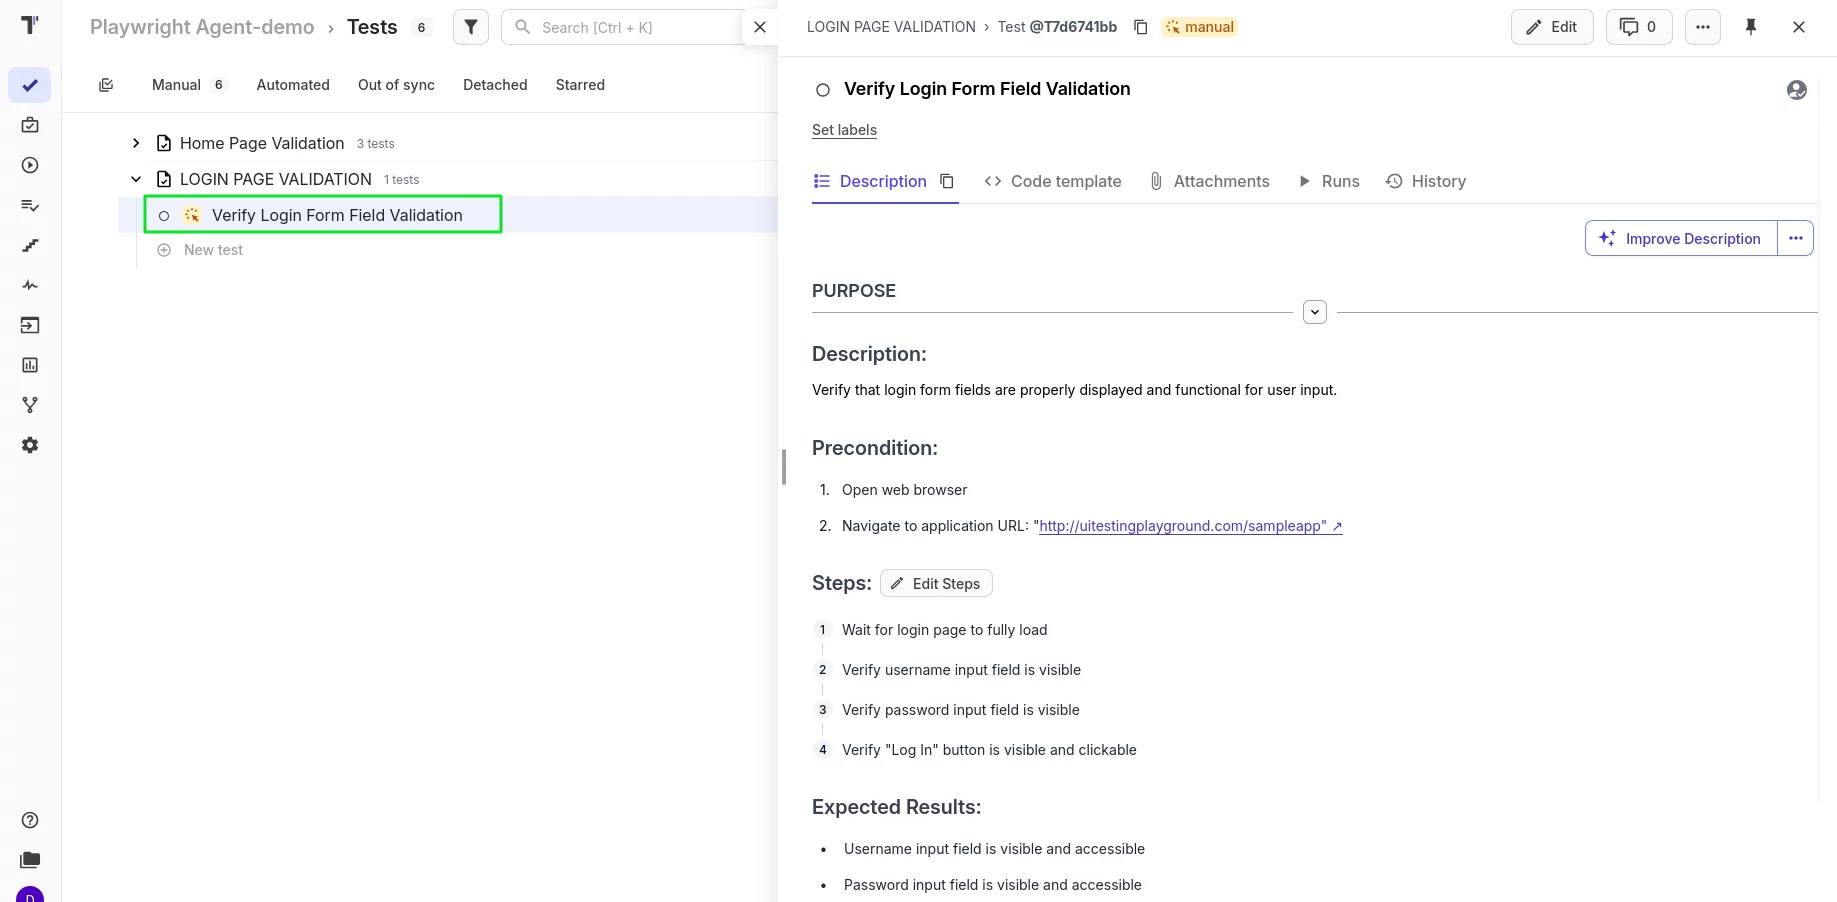
Task: Pin the test using the pin icon
Action: point(1751,27)
